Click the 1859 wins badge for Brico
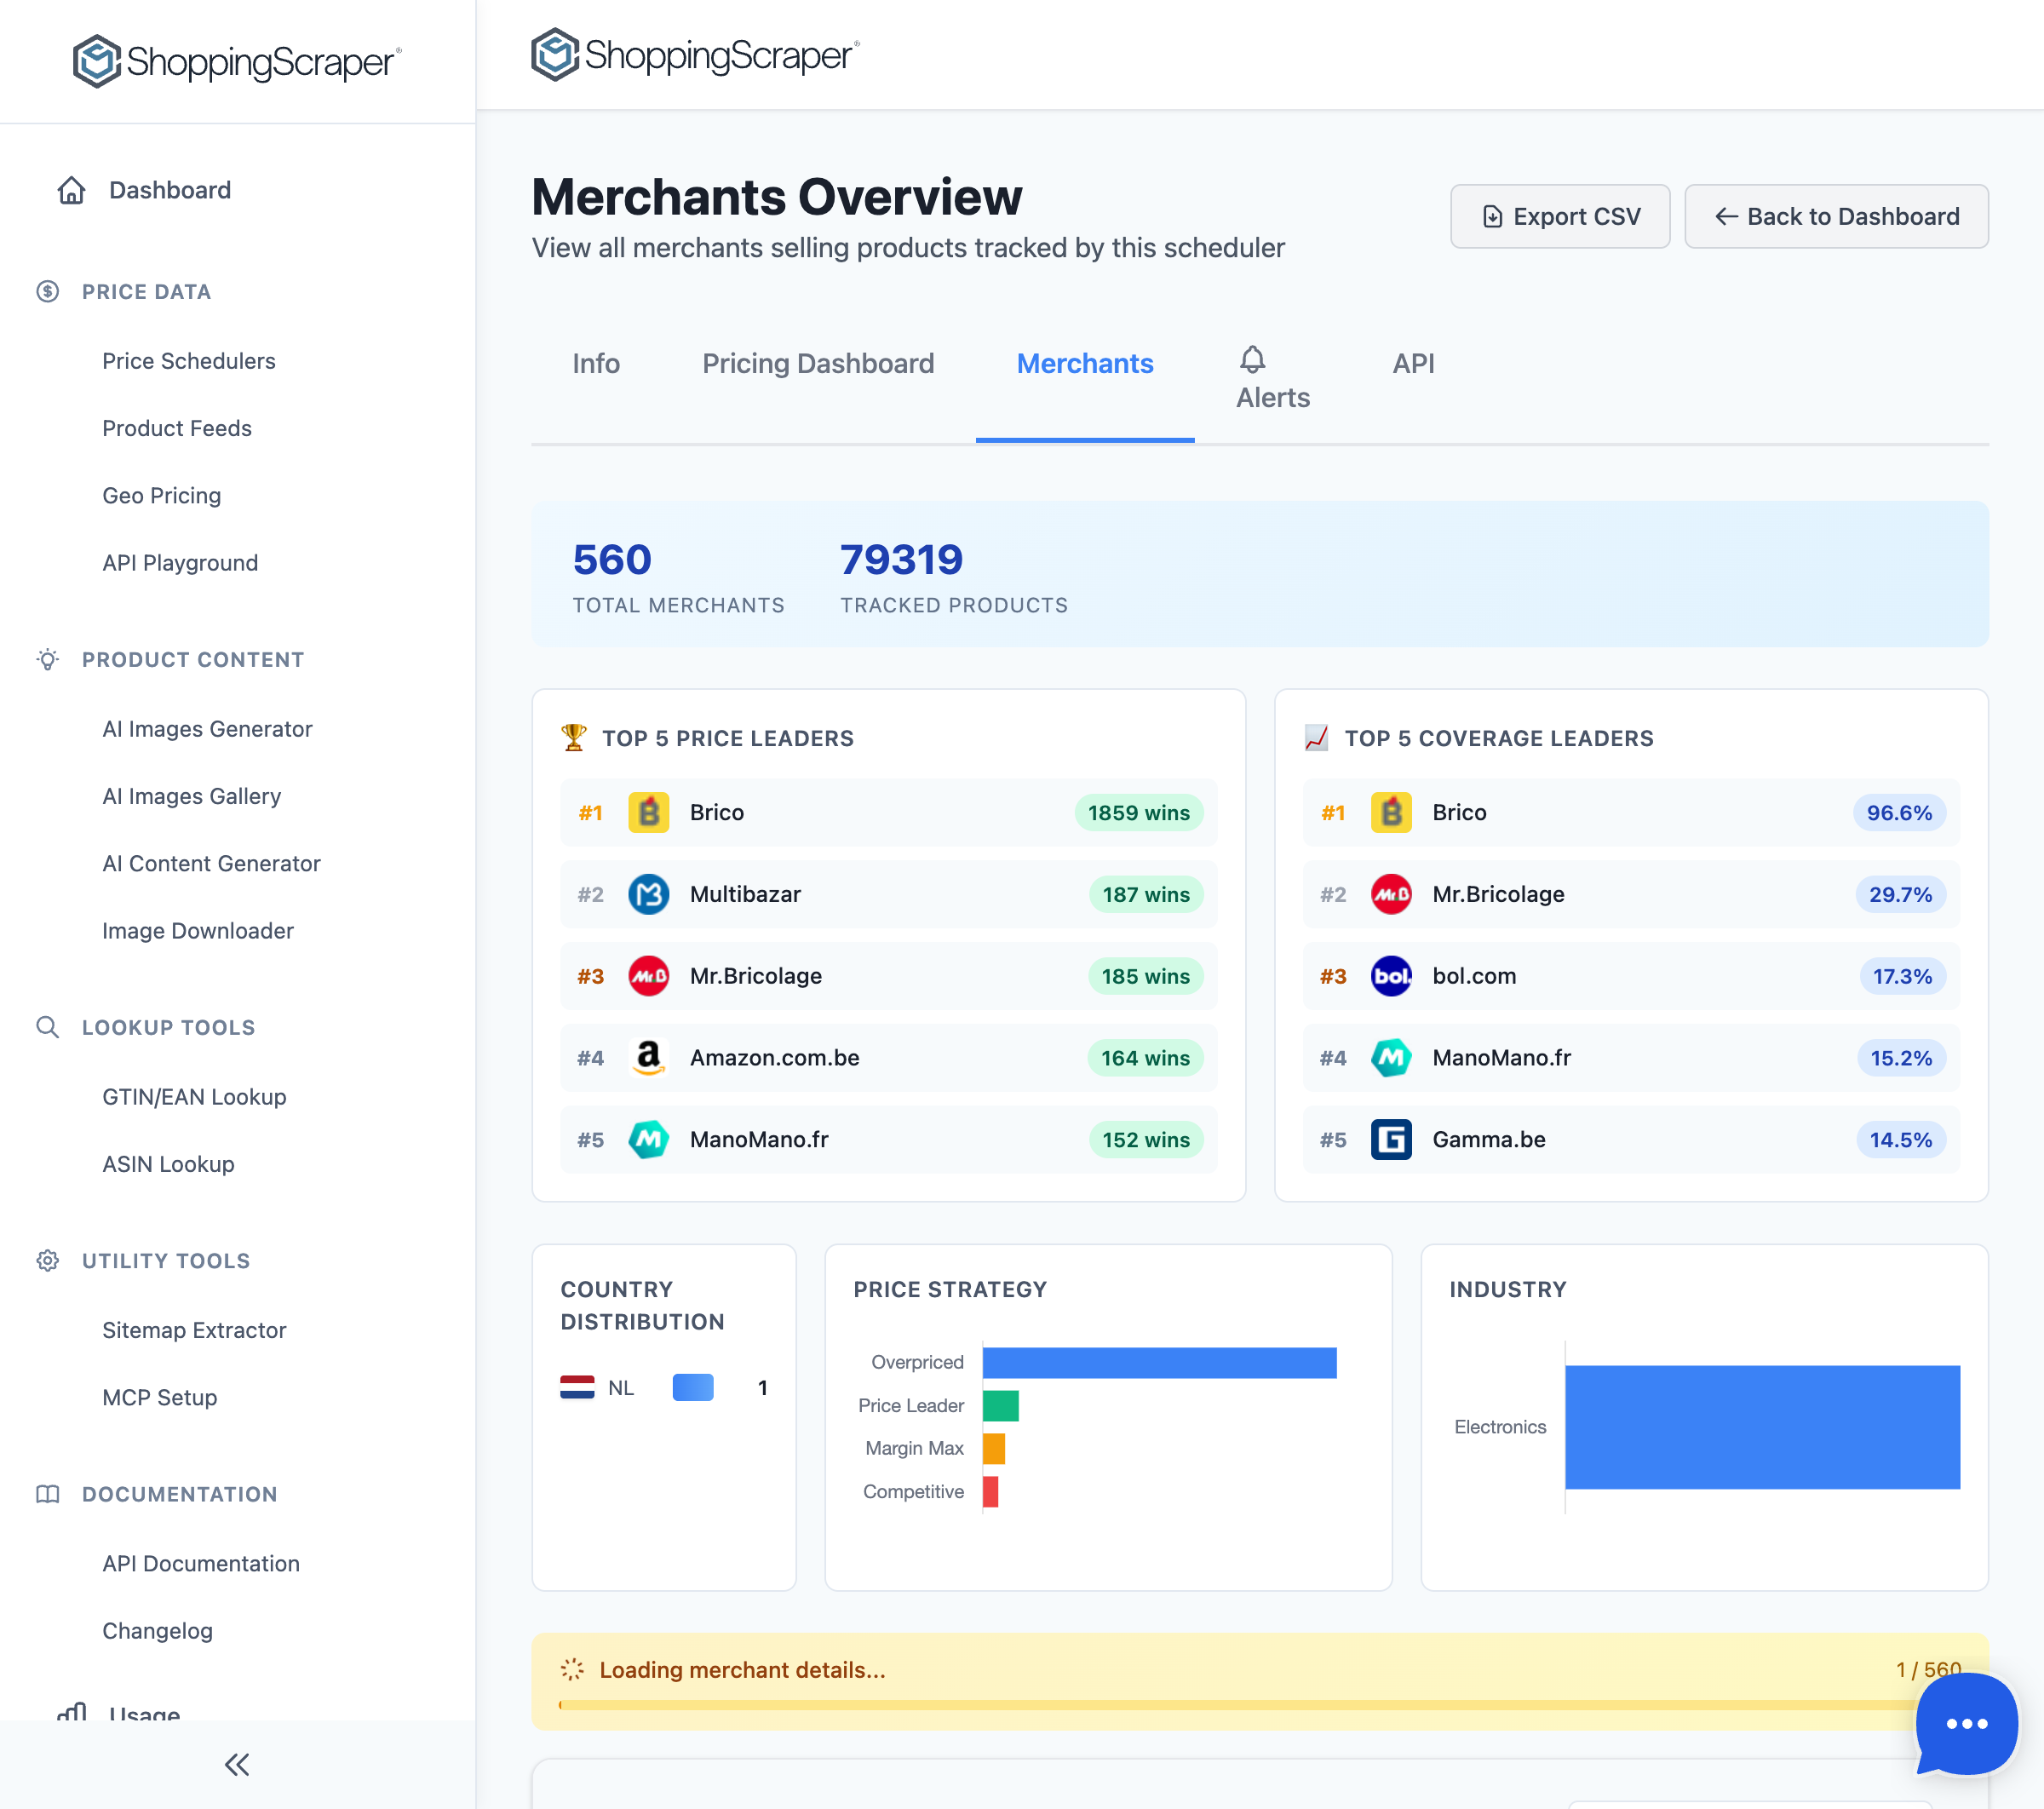Screen dimensions: 2044x1809 pyautogui.click(x=1139, y=813)
